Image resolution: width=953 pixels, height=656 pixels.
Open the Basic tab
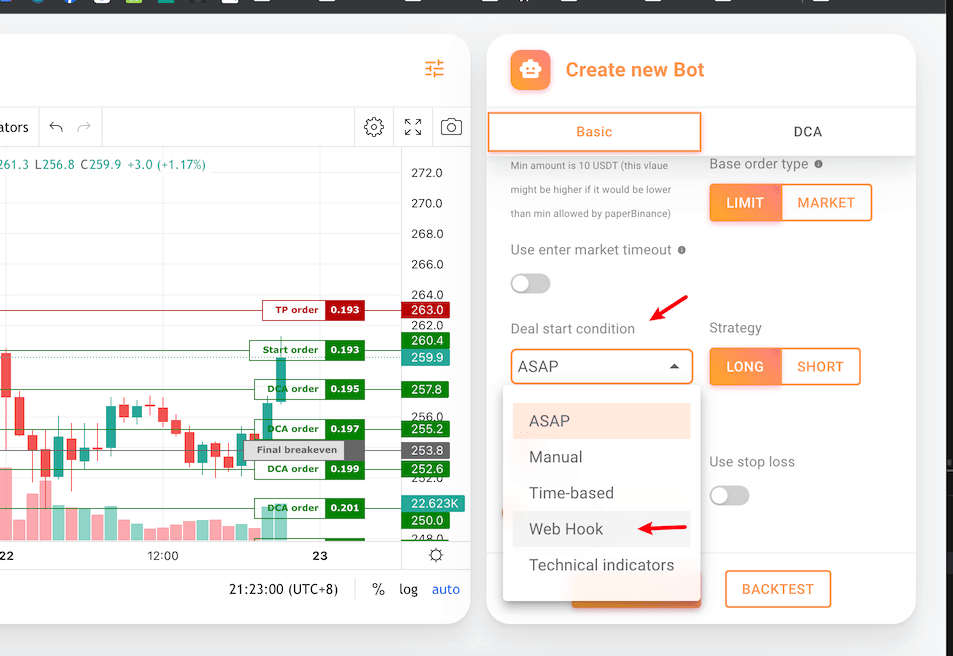(594, 131)
